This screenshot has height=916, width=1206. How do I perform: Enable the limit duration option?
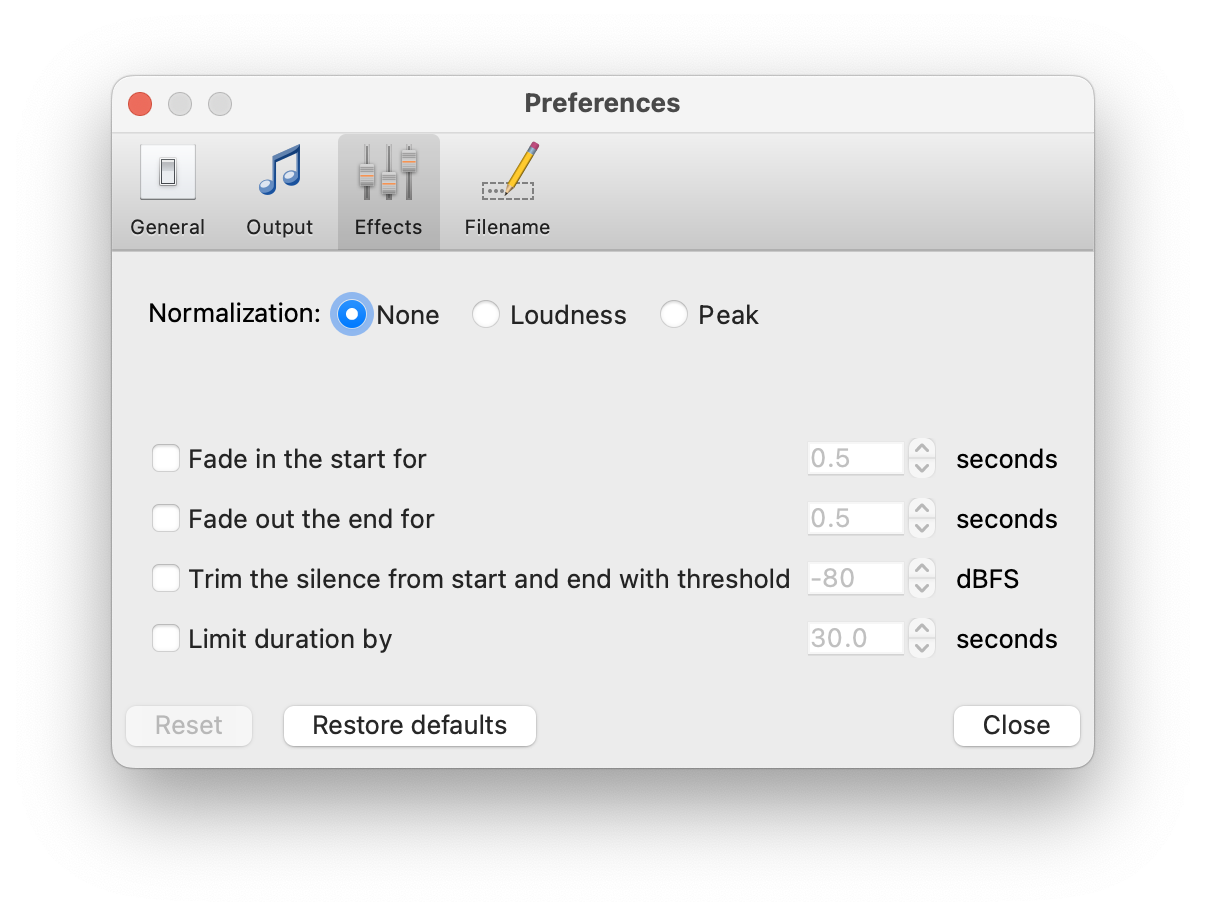click(166, 638)
